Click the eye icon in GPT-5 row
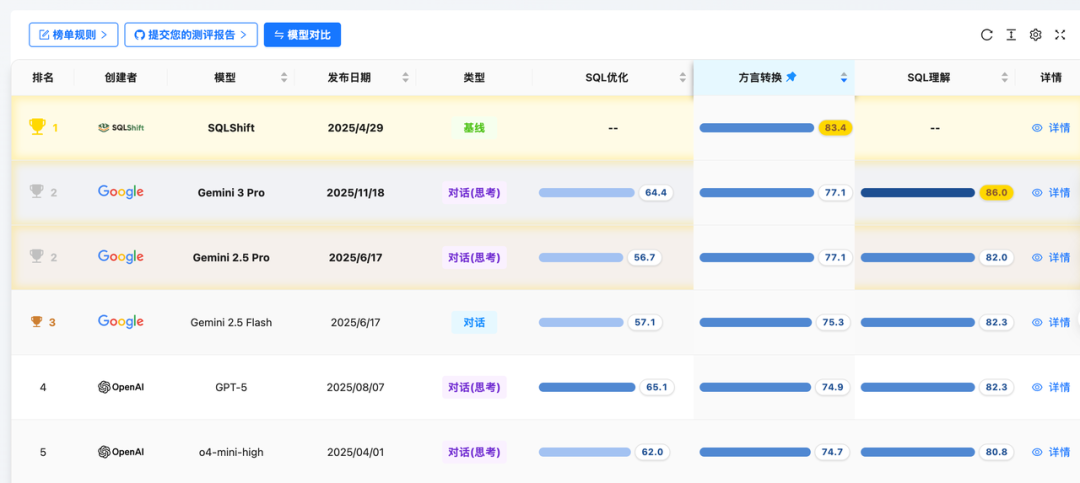Viewport: 1080px width, 483px height. [x=1037, y=387]
